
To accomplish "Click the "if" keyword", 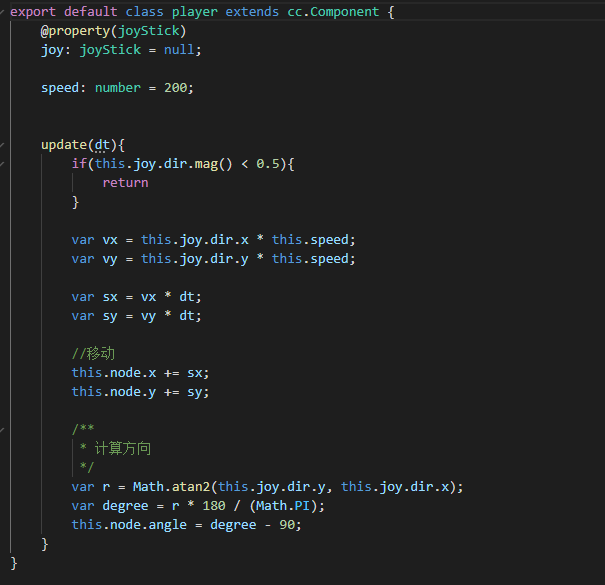I will pyautogui.click(x=79, y=164).
